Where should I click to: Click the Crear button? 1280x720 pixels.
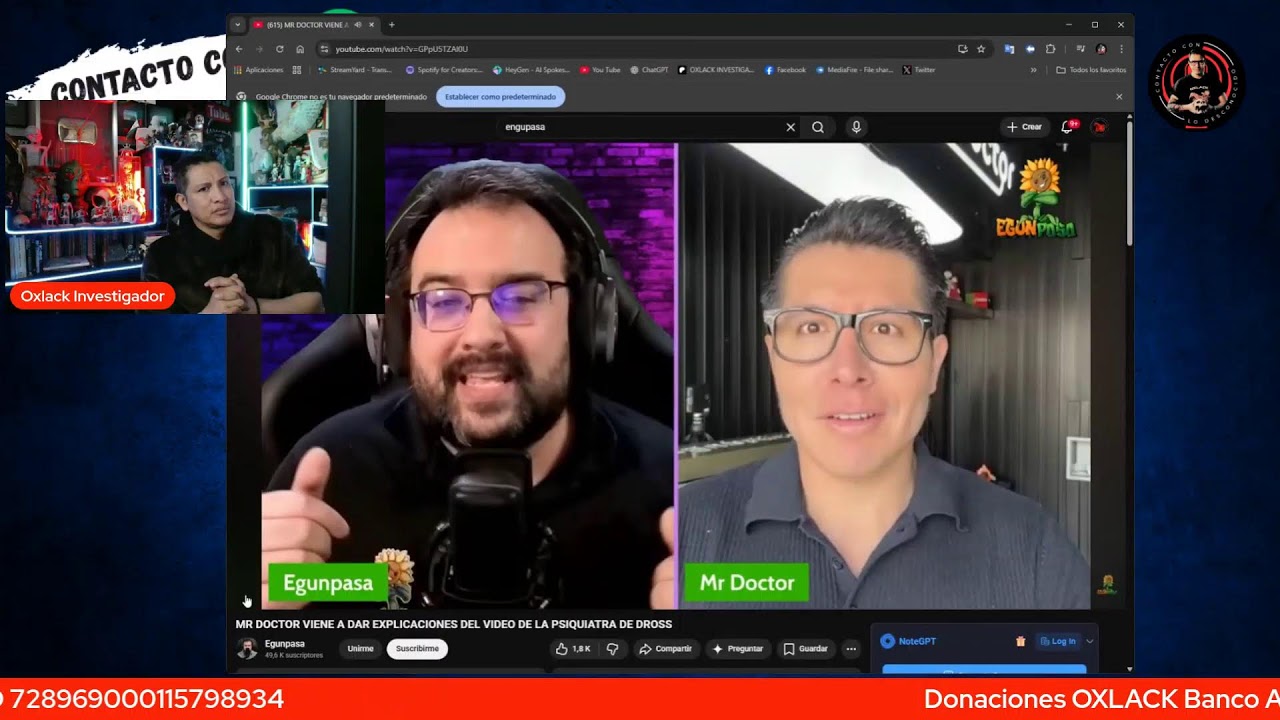point(1024,127)
